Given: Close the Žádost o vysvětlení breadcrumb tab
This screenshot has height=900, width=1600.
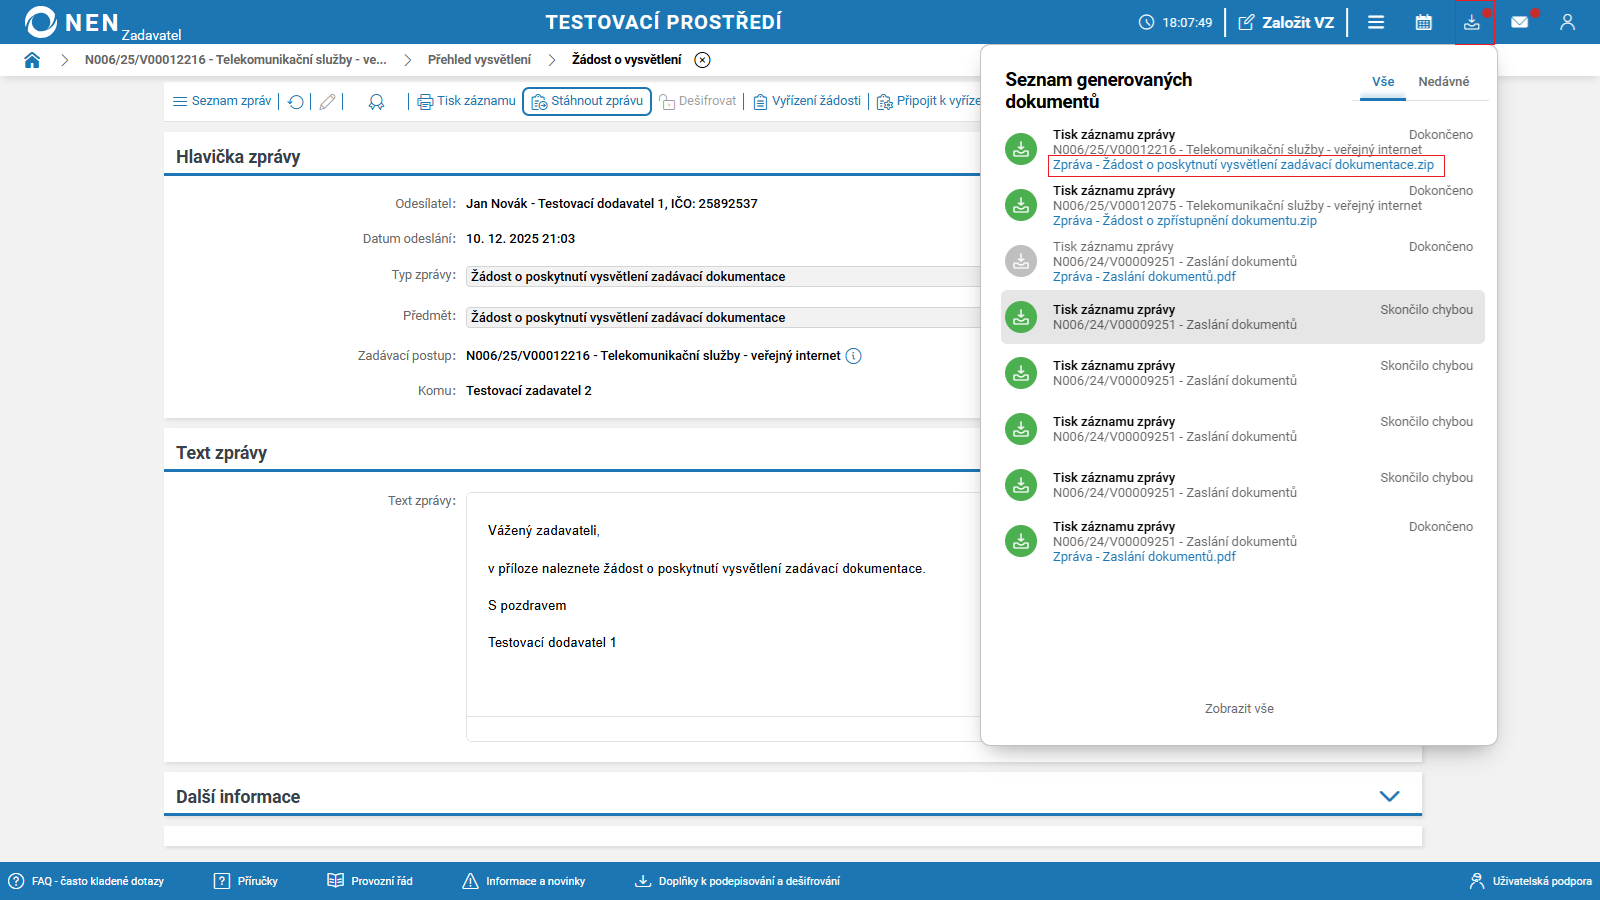Looking at the screenshot, I should click(x=703, y=60).
